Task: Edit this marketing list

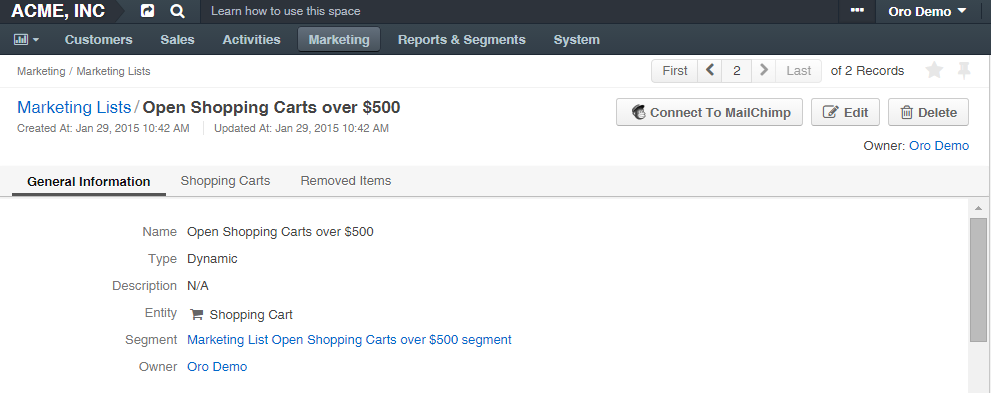Action: 845,112
